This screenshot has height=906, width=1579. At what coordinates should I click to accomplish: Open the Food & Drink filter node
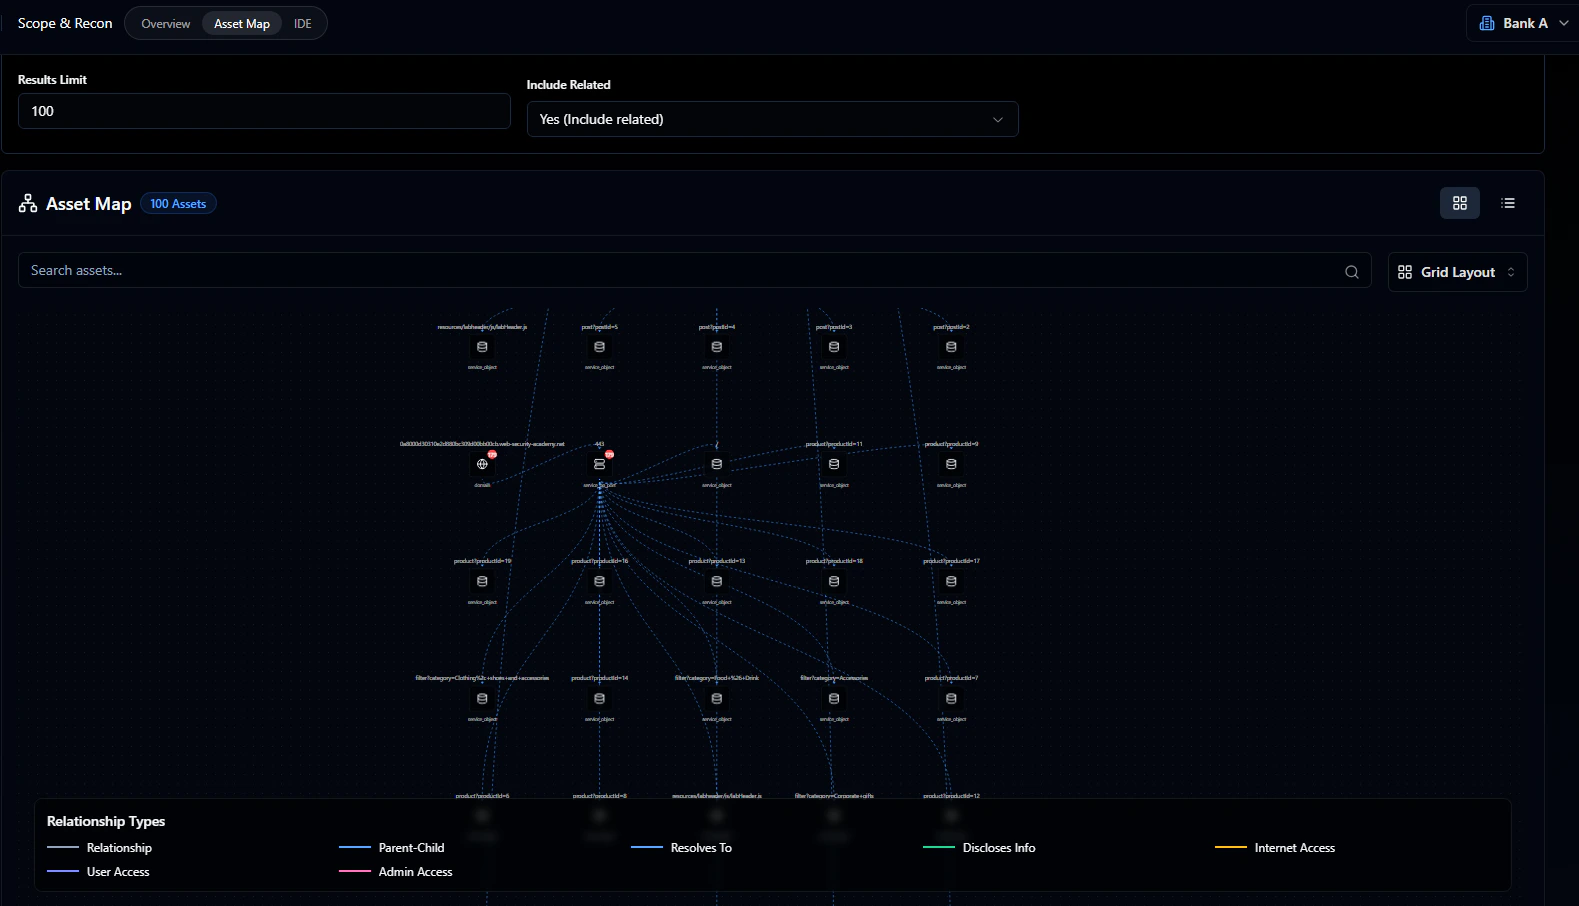[716, 698]
